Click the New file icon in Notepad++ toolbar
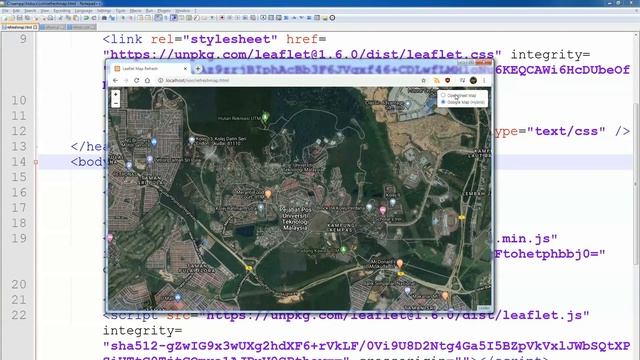Image resolution: width=640 pixels, height=360 pixels. (x=5, y=18)
